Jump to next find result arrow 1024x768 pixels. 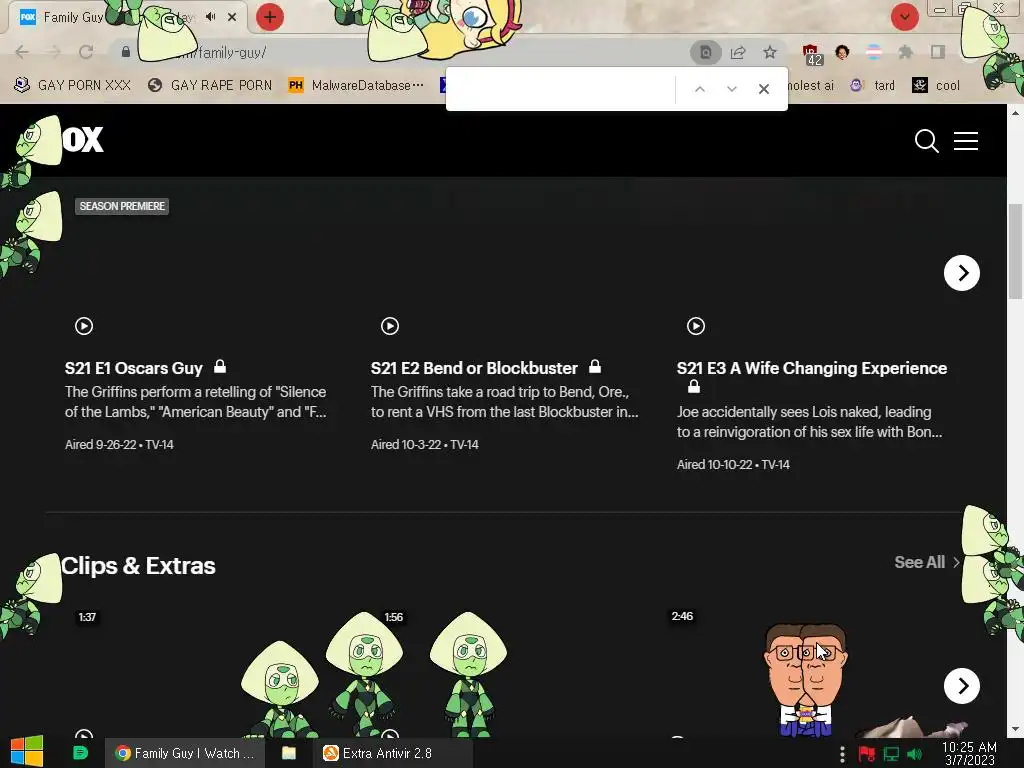731,89
